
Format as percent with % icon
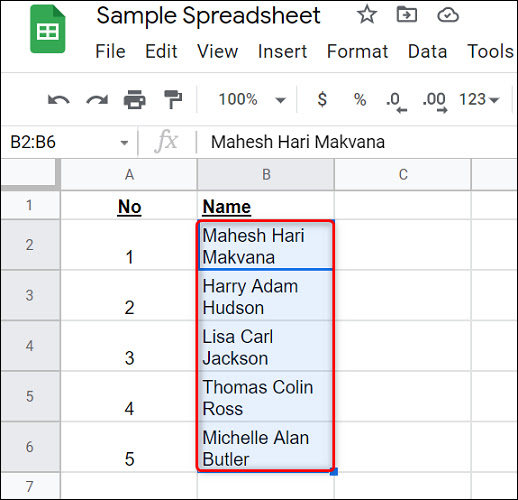360,99
